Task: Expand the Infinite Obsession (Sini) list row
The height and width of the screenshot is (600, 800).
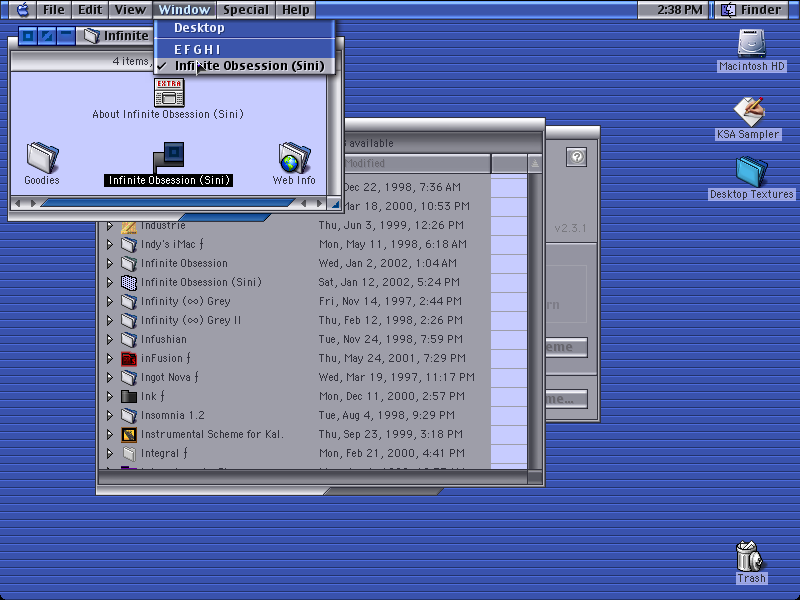Action: click(110, 282)
